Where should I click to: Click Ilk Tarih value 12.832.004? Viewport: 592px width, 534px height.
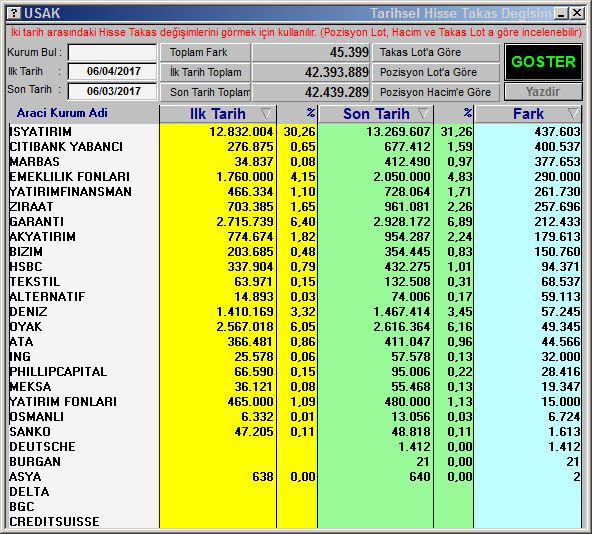(241, 132)
